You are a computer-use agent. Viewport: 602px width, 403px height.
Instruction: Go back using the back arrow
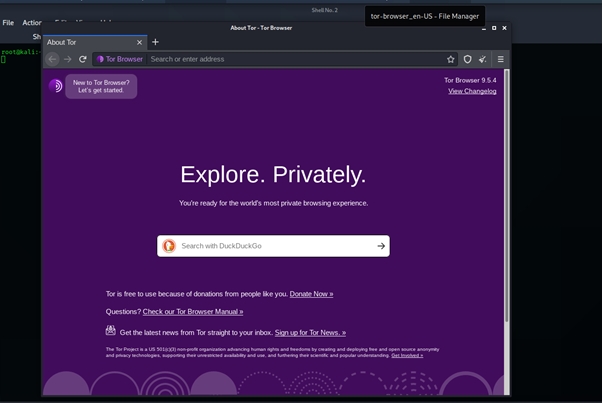point(53,59)
